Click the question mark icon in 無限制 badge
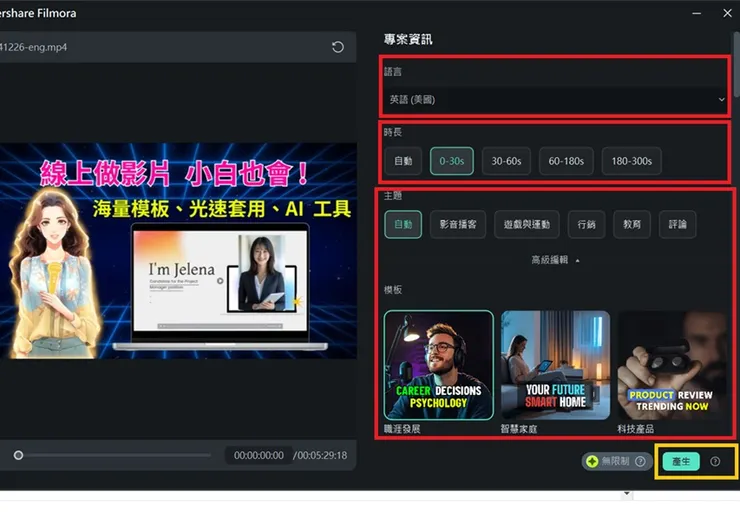This screenshot has height=512, width=740. (640, 461)
